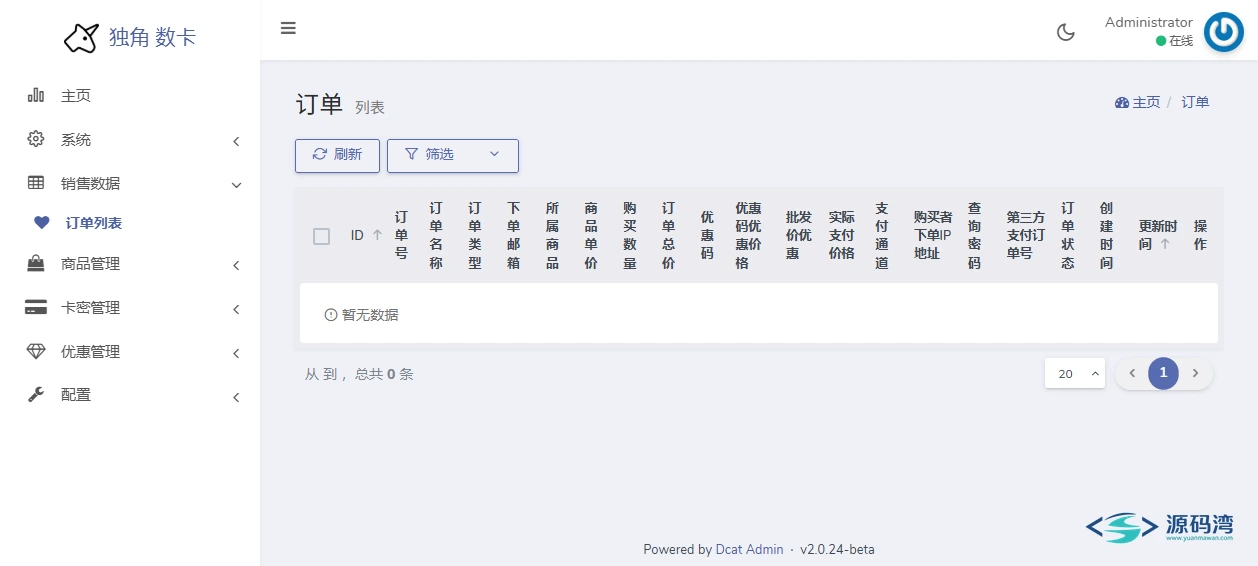This screenshot has width=1258, height=566.
Task: Click the 第三方支付订单号 column header
Action: [1026, 235]
